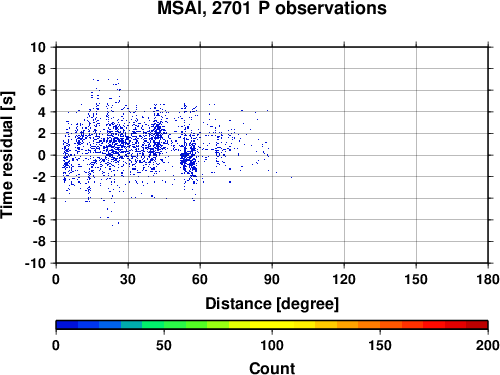This screenshot has height=375, width=500.
Task: Click colorbar tick label '200'
Action: [x=487, y=345]
